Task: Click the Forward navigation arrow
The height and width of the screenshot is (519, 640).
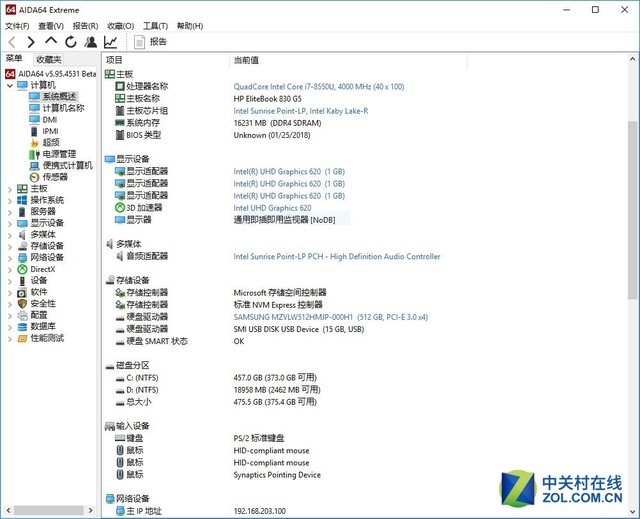Action: (x=31, y=42)
